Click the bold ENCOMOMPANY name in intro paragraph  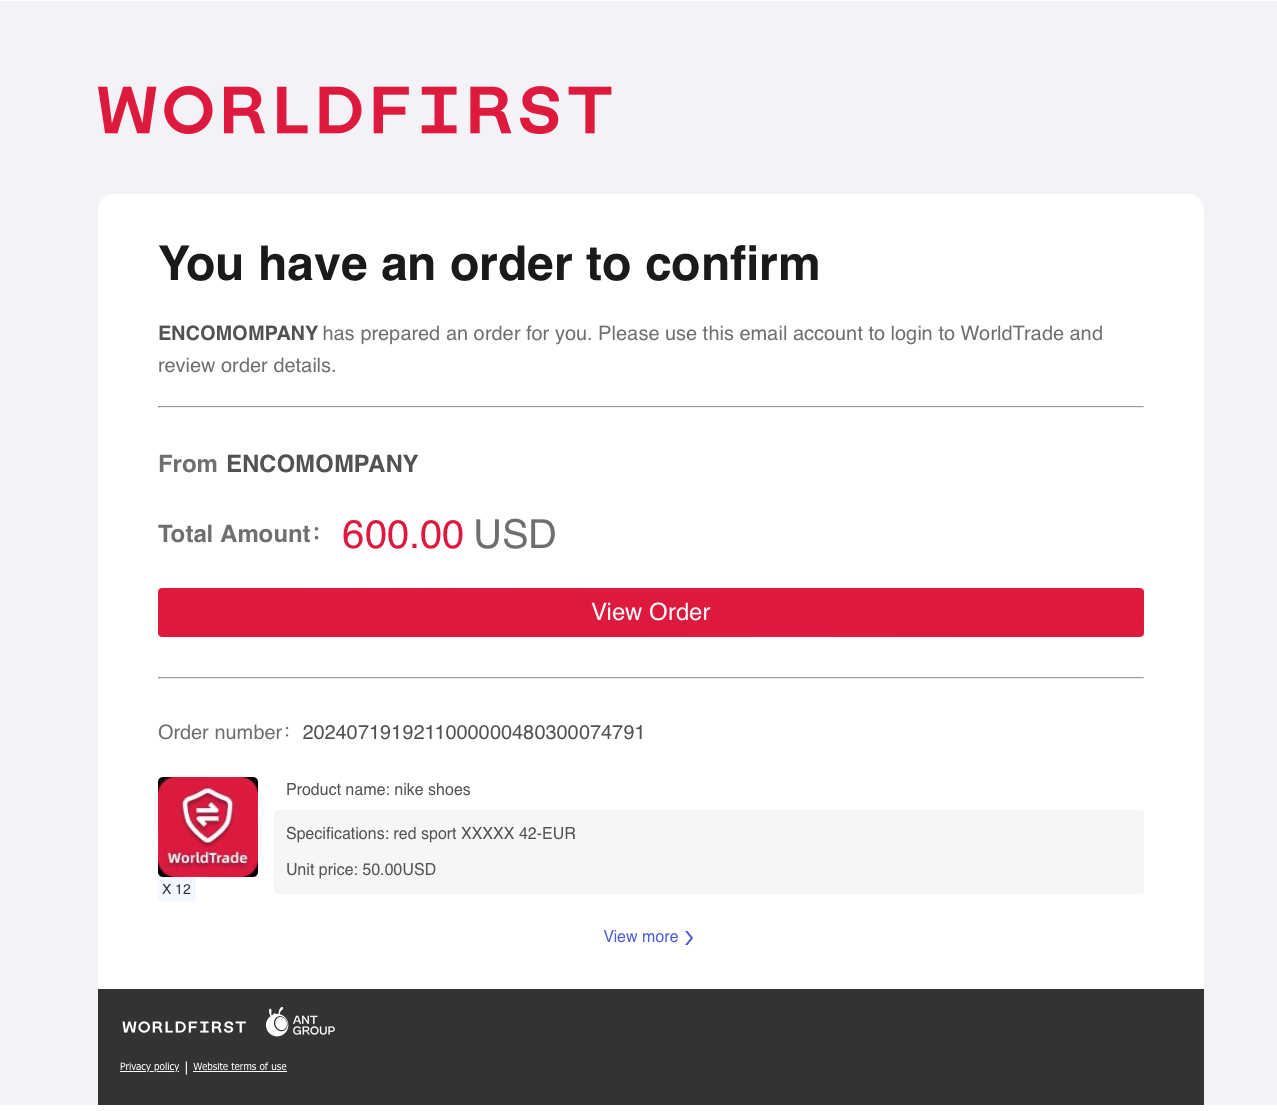click(x=238, y=334)
